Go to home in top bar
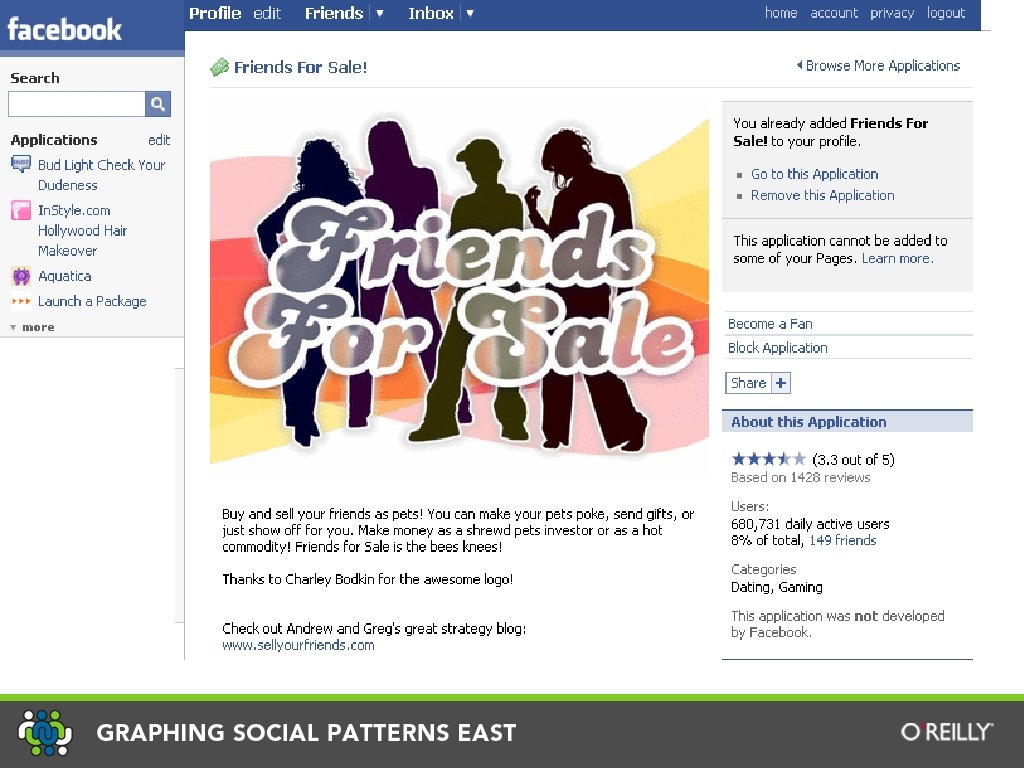 tap(781, 13)
